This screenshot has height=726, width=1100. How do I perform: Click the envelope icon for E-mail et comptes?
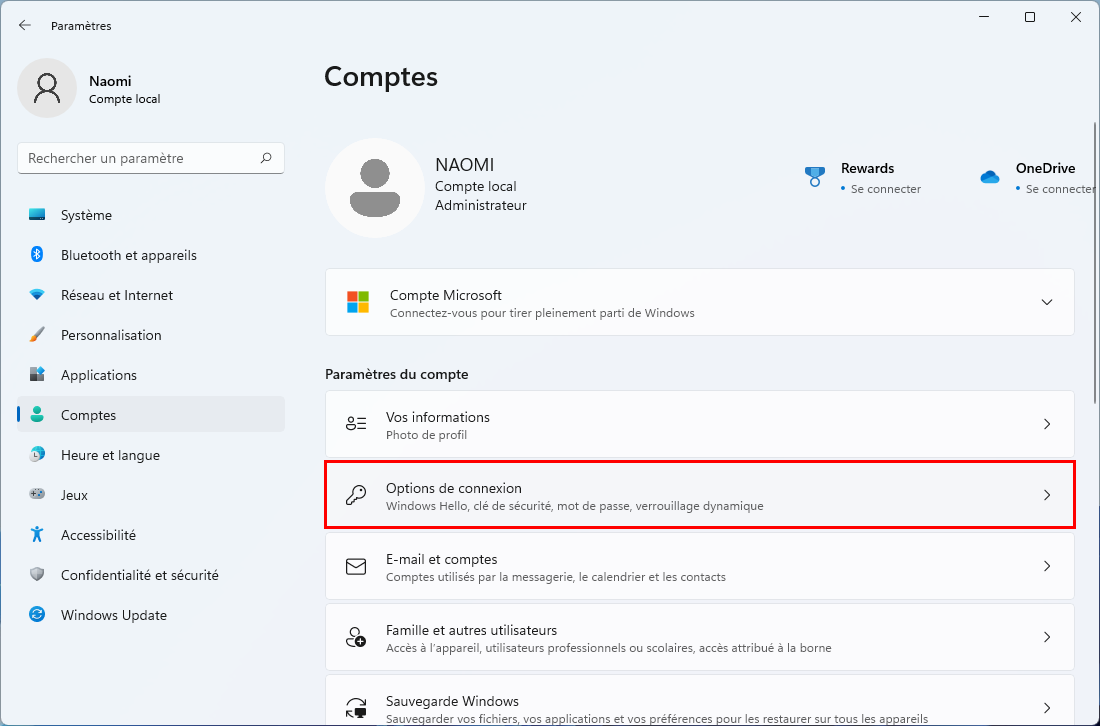click(356, 566)
